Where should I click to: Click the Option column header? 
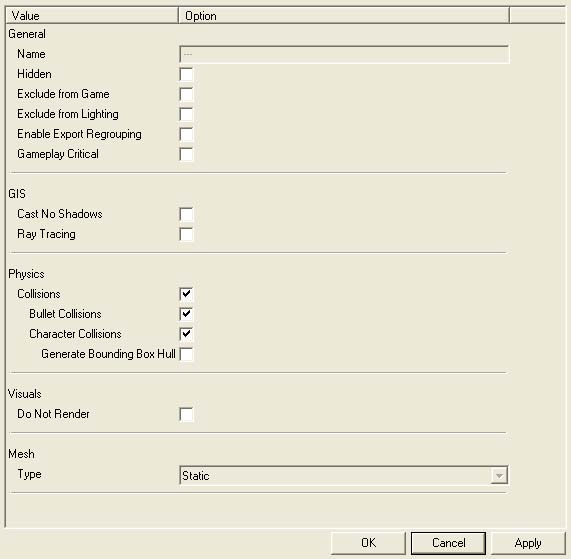tap(344, 16)
